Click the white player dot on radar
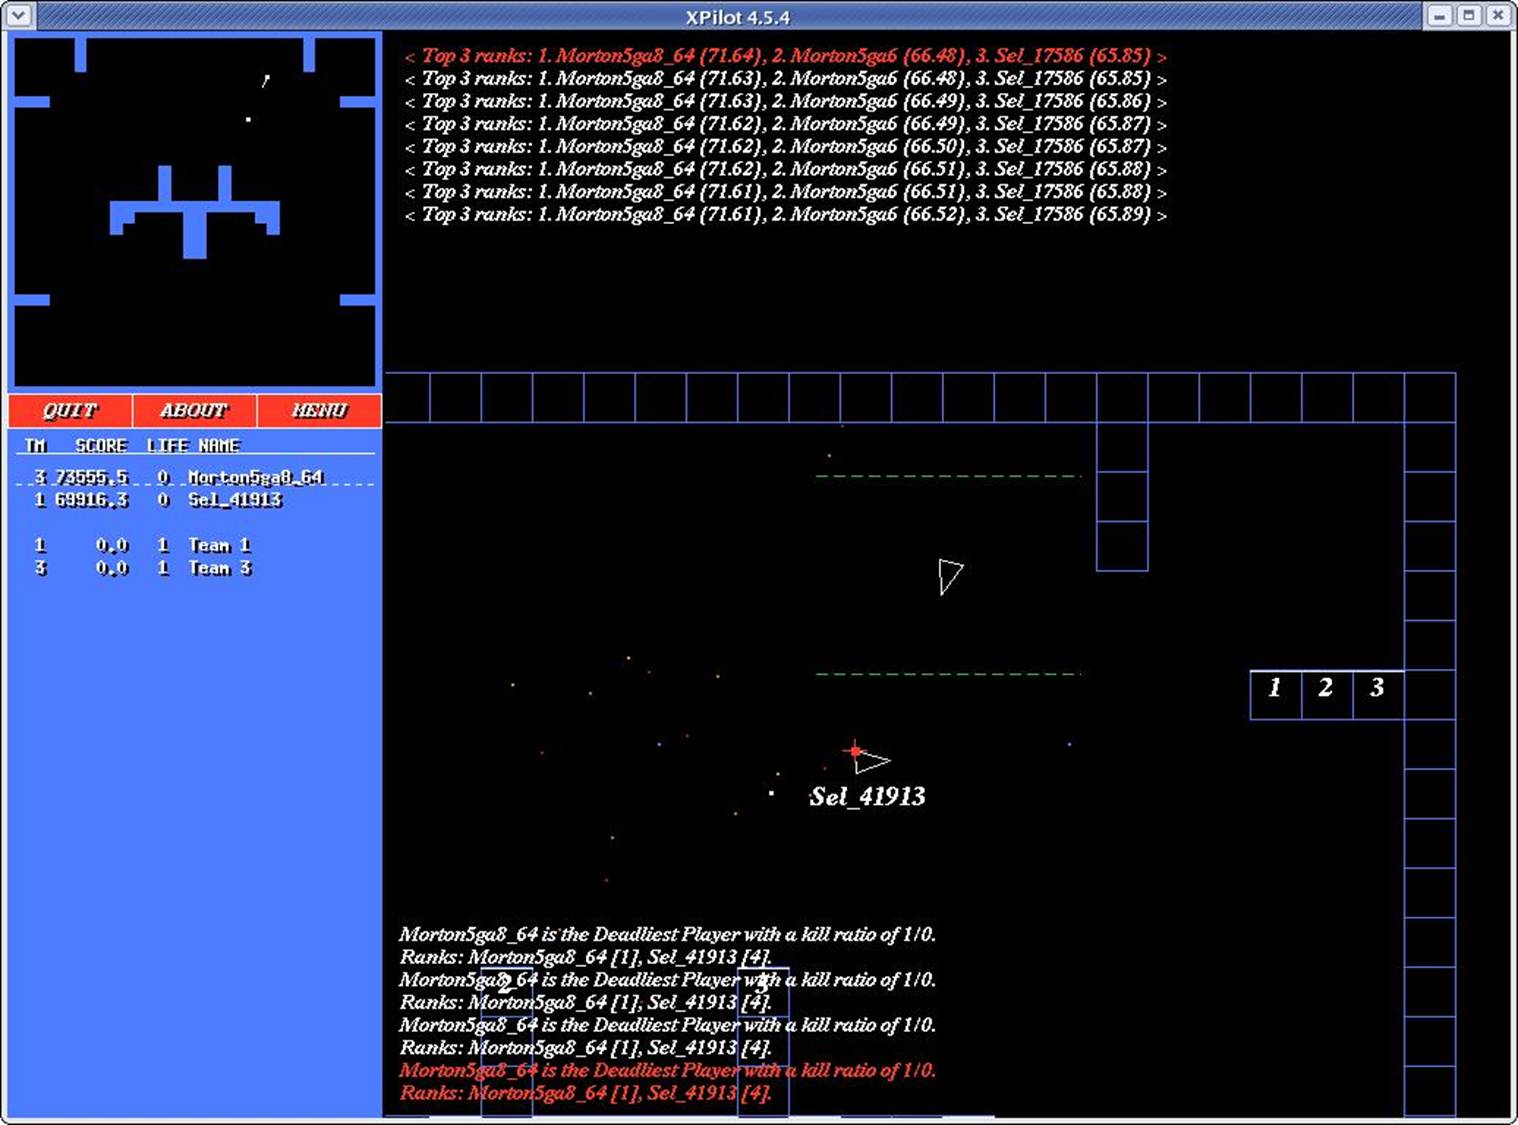This screenshot has height=1125, width=1518. pos(248,120)
